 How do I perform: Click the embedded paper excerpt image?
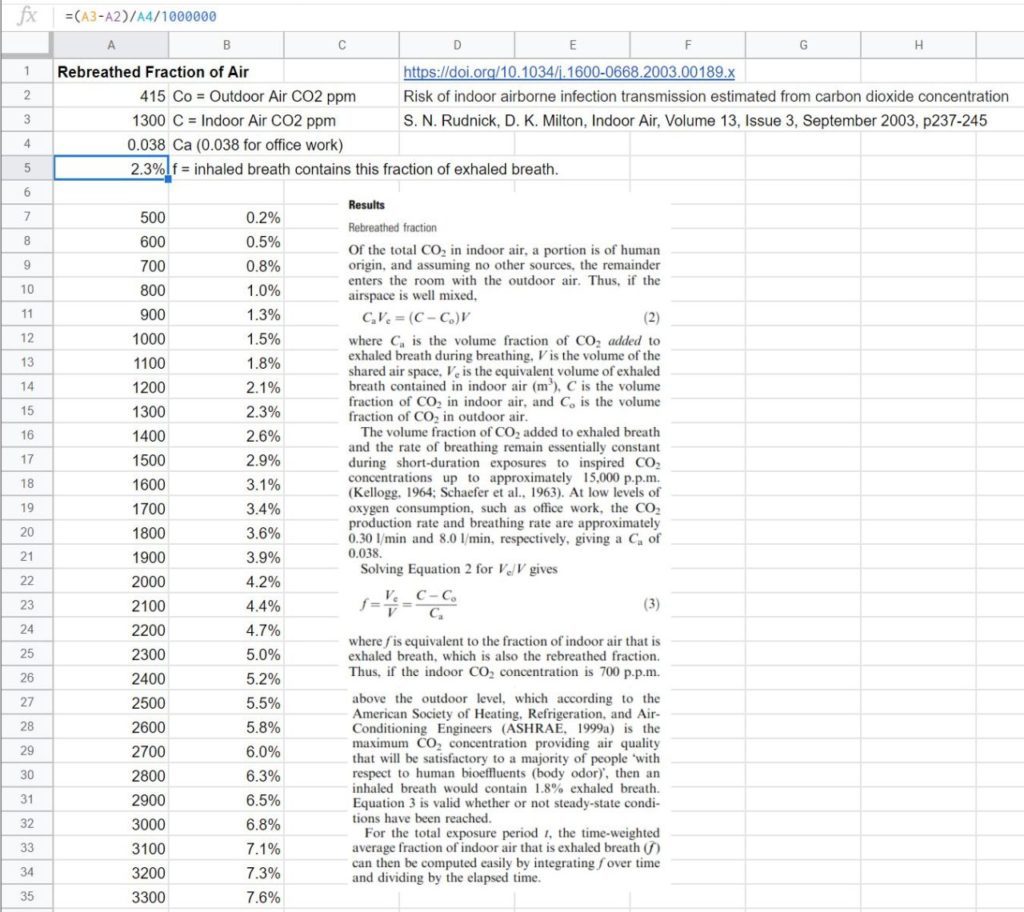click(504, 540)
